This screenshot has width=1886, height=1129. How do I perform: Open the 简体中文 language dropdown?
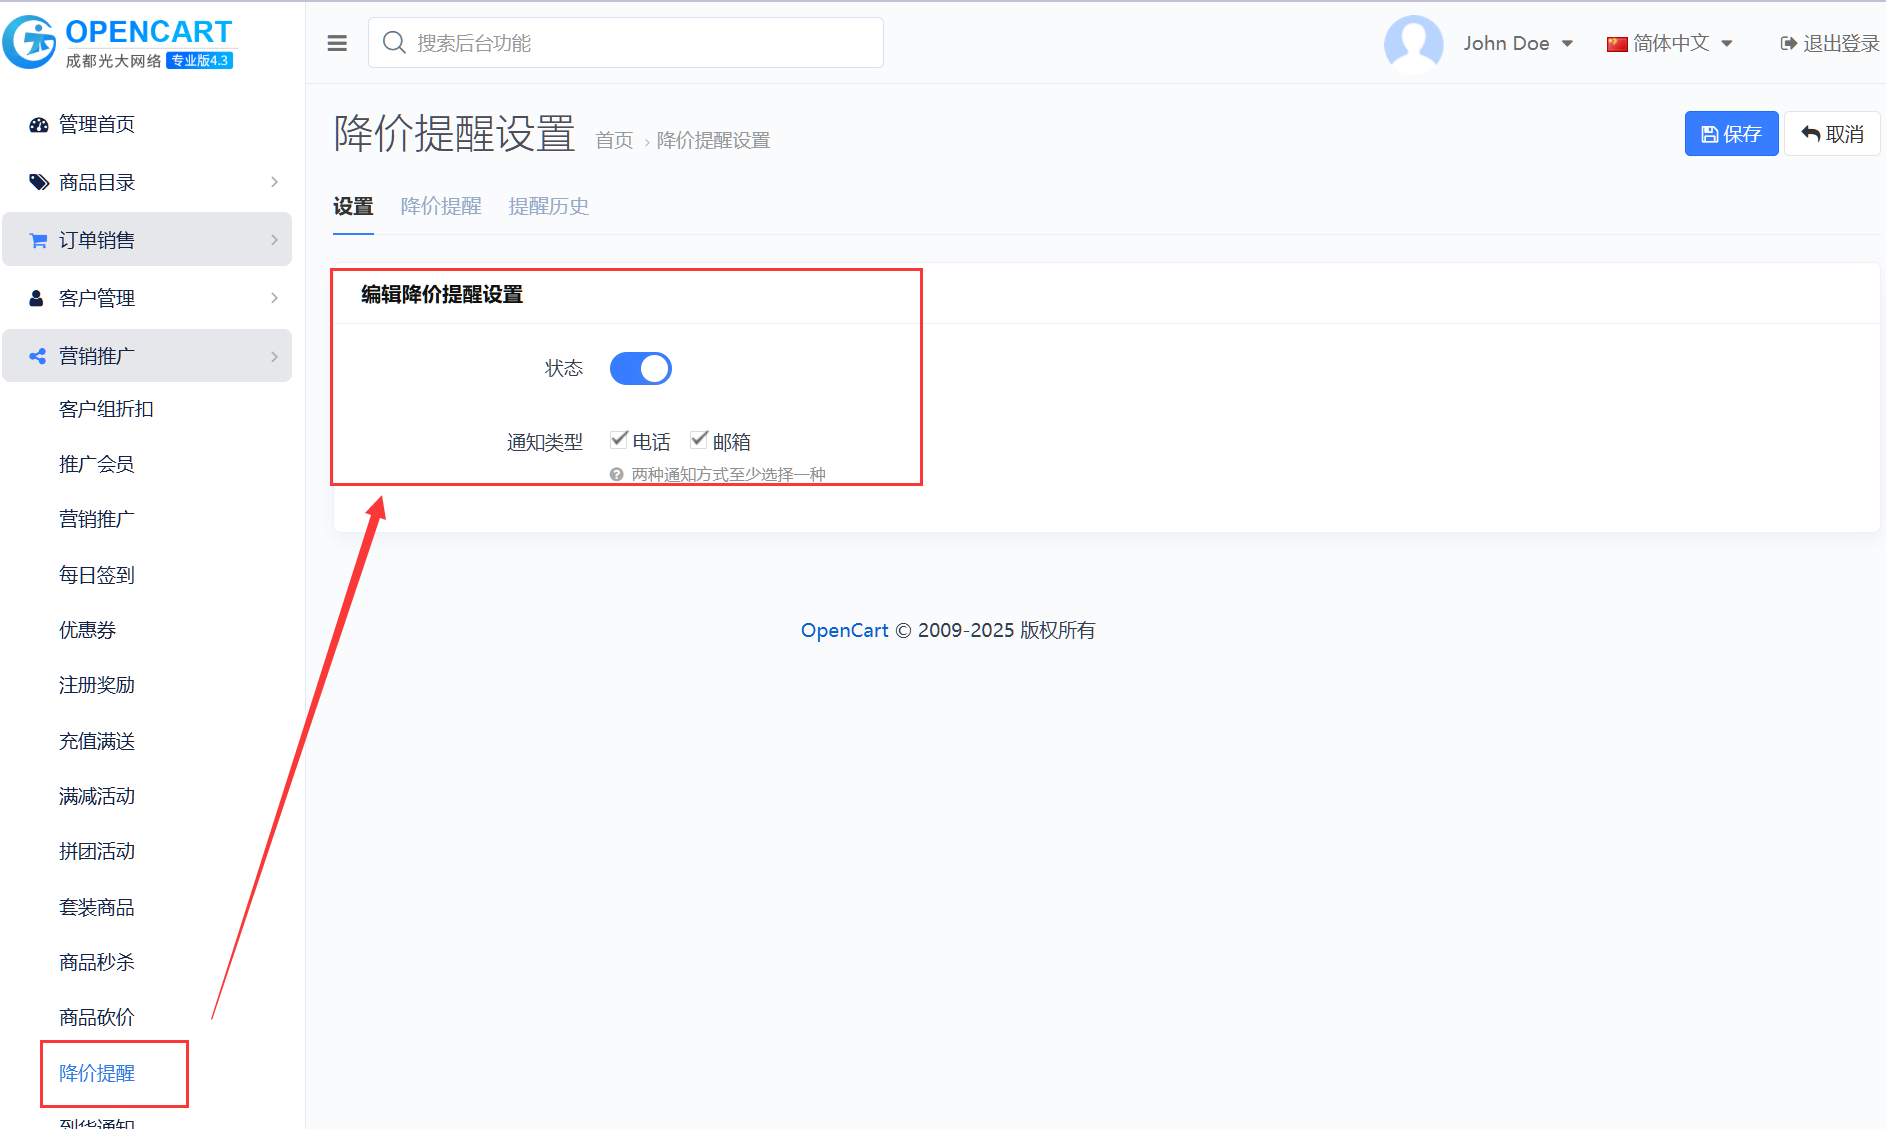coord(1670,43)
